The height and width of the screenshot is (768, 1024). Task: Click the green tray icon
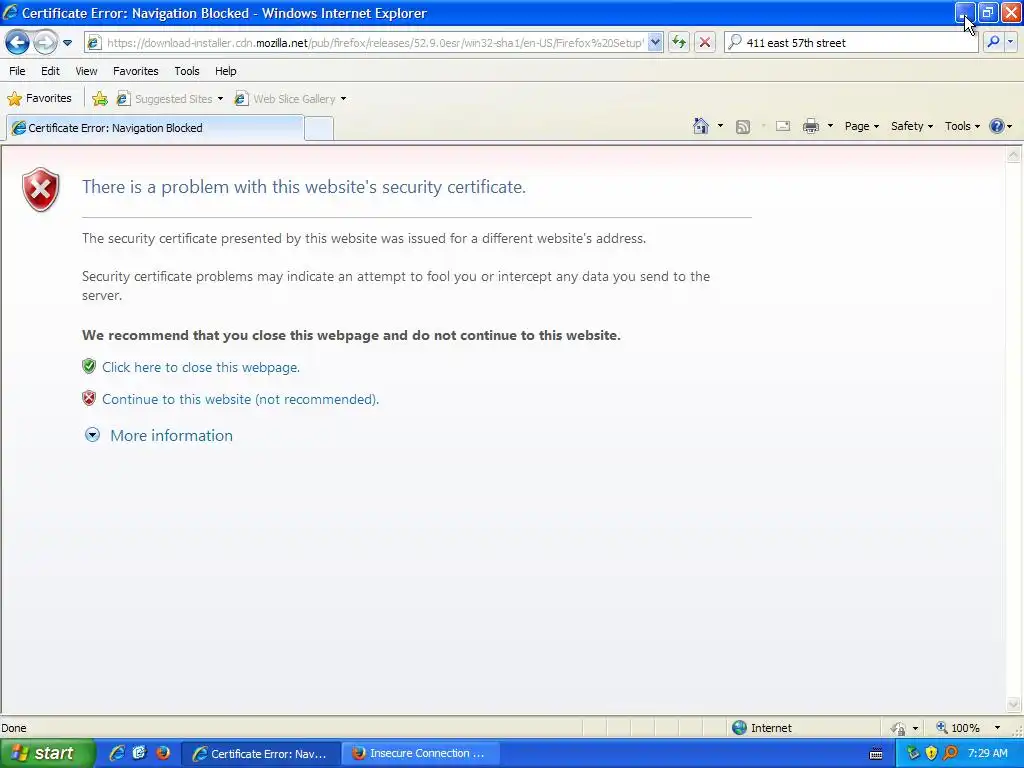913,753
